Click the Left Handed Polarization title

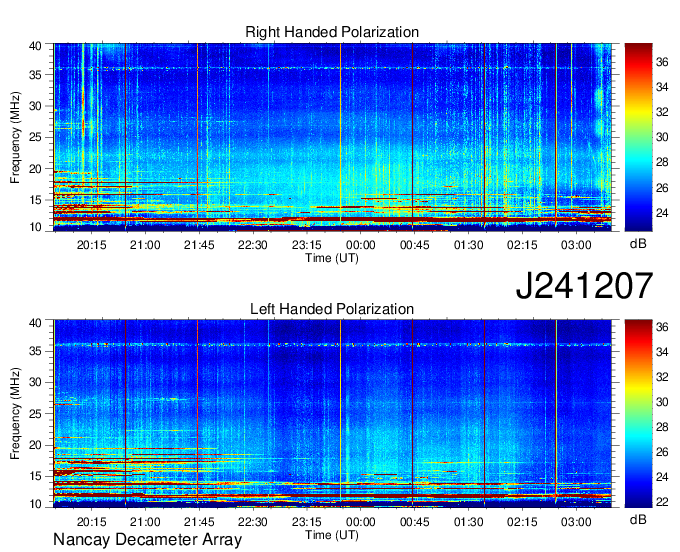332,309
